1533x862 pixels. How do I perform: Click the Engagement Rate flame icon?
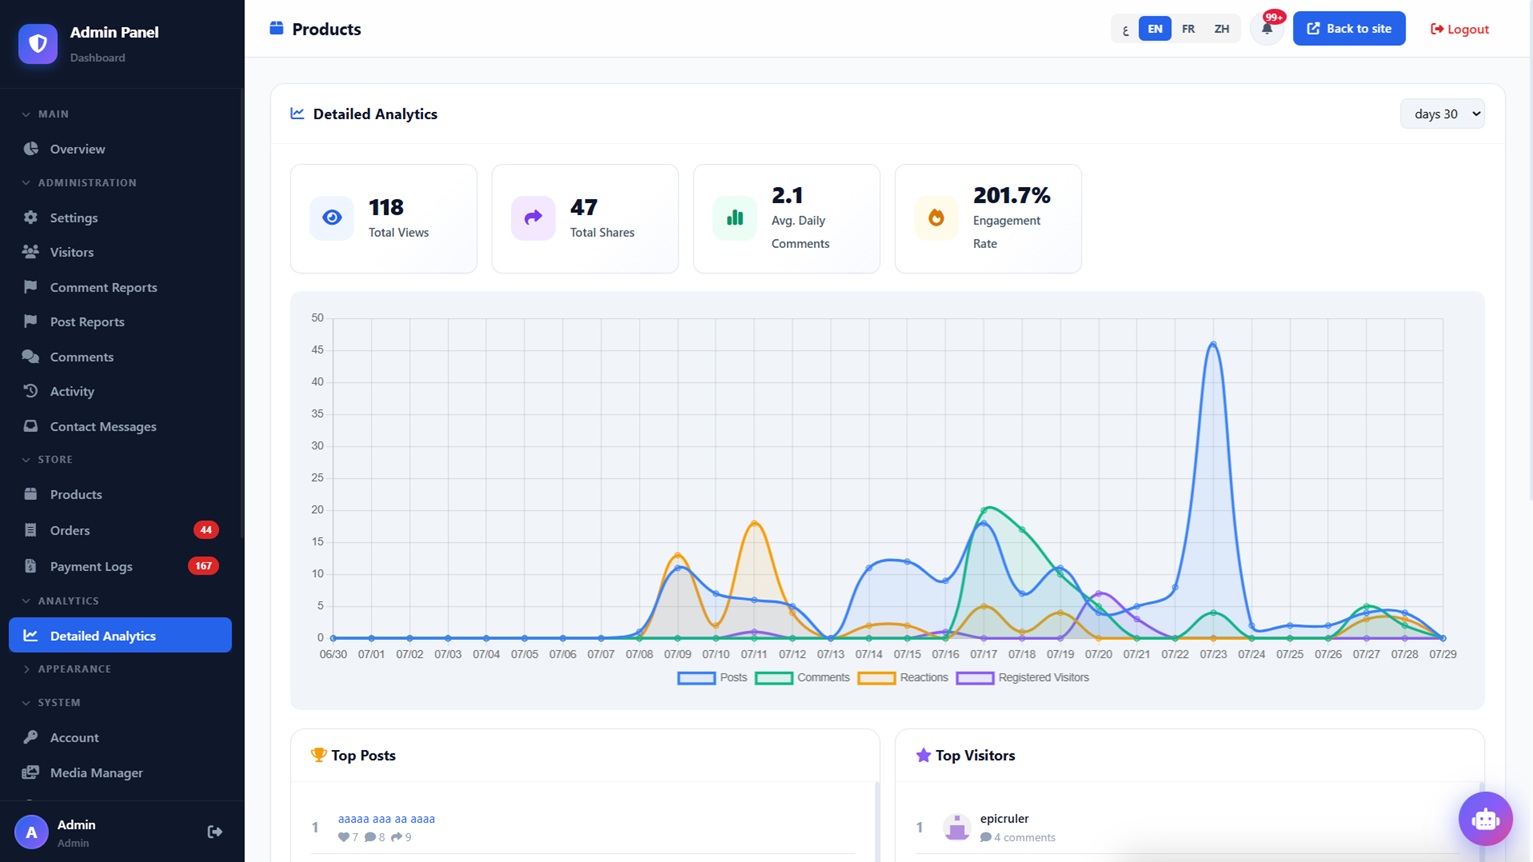pyautogui.click(x=936, y=218)
